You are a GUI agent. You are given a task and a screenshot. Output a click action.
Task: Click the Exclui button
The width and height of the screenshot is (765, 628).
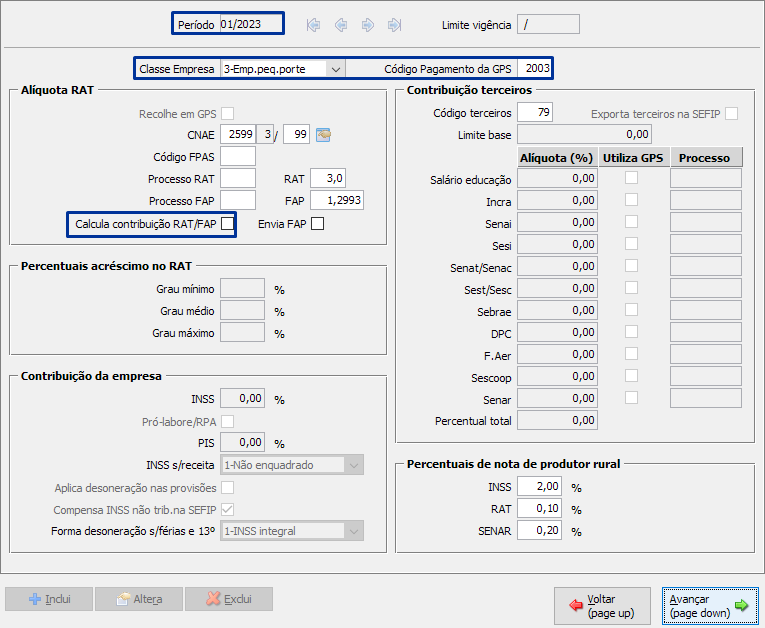point(229,599)
